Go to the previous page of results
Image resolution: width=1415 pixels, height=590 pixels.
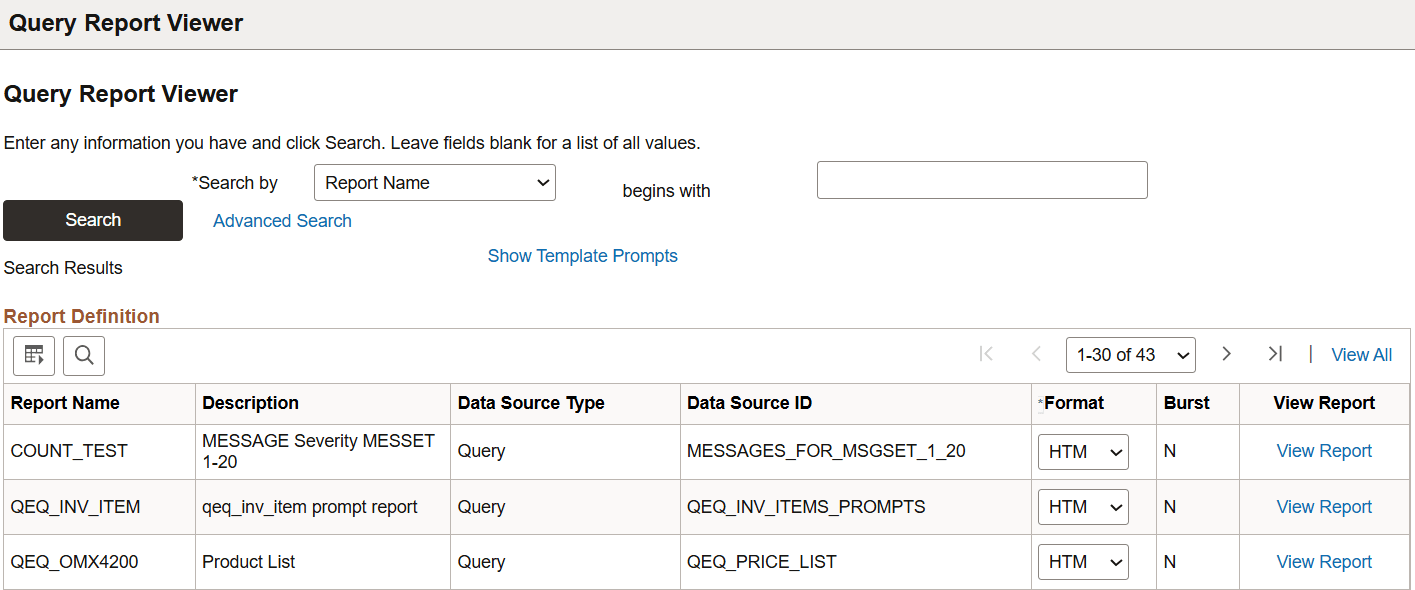tap(1036, 354)
